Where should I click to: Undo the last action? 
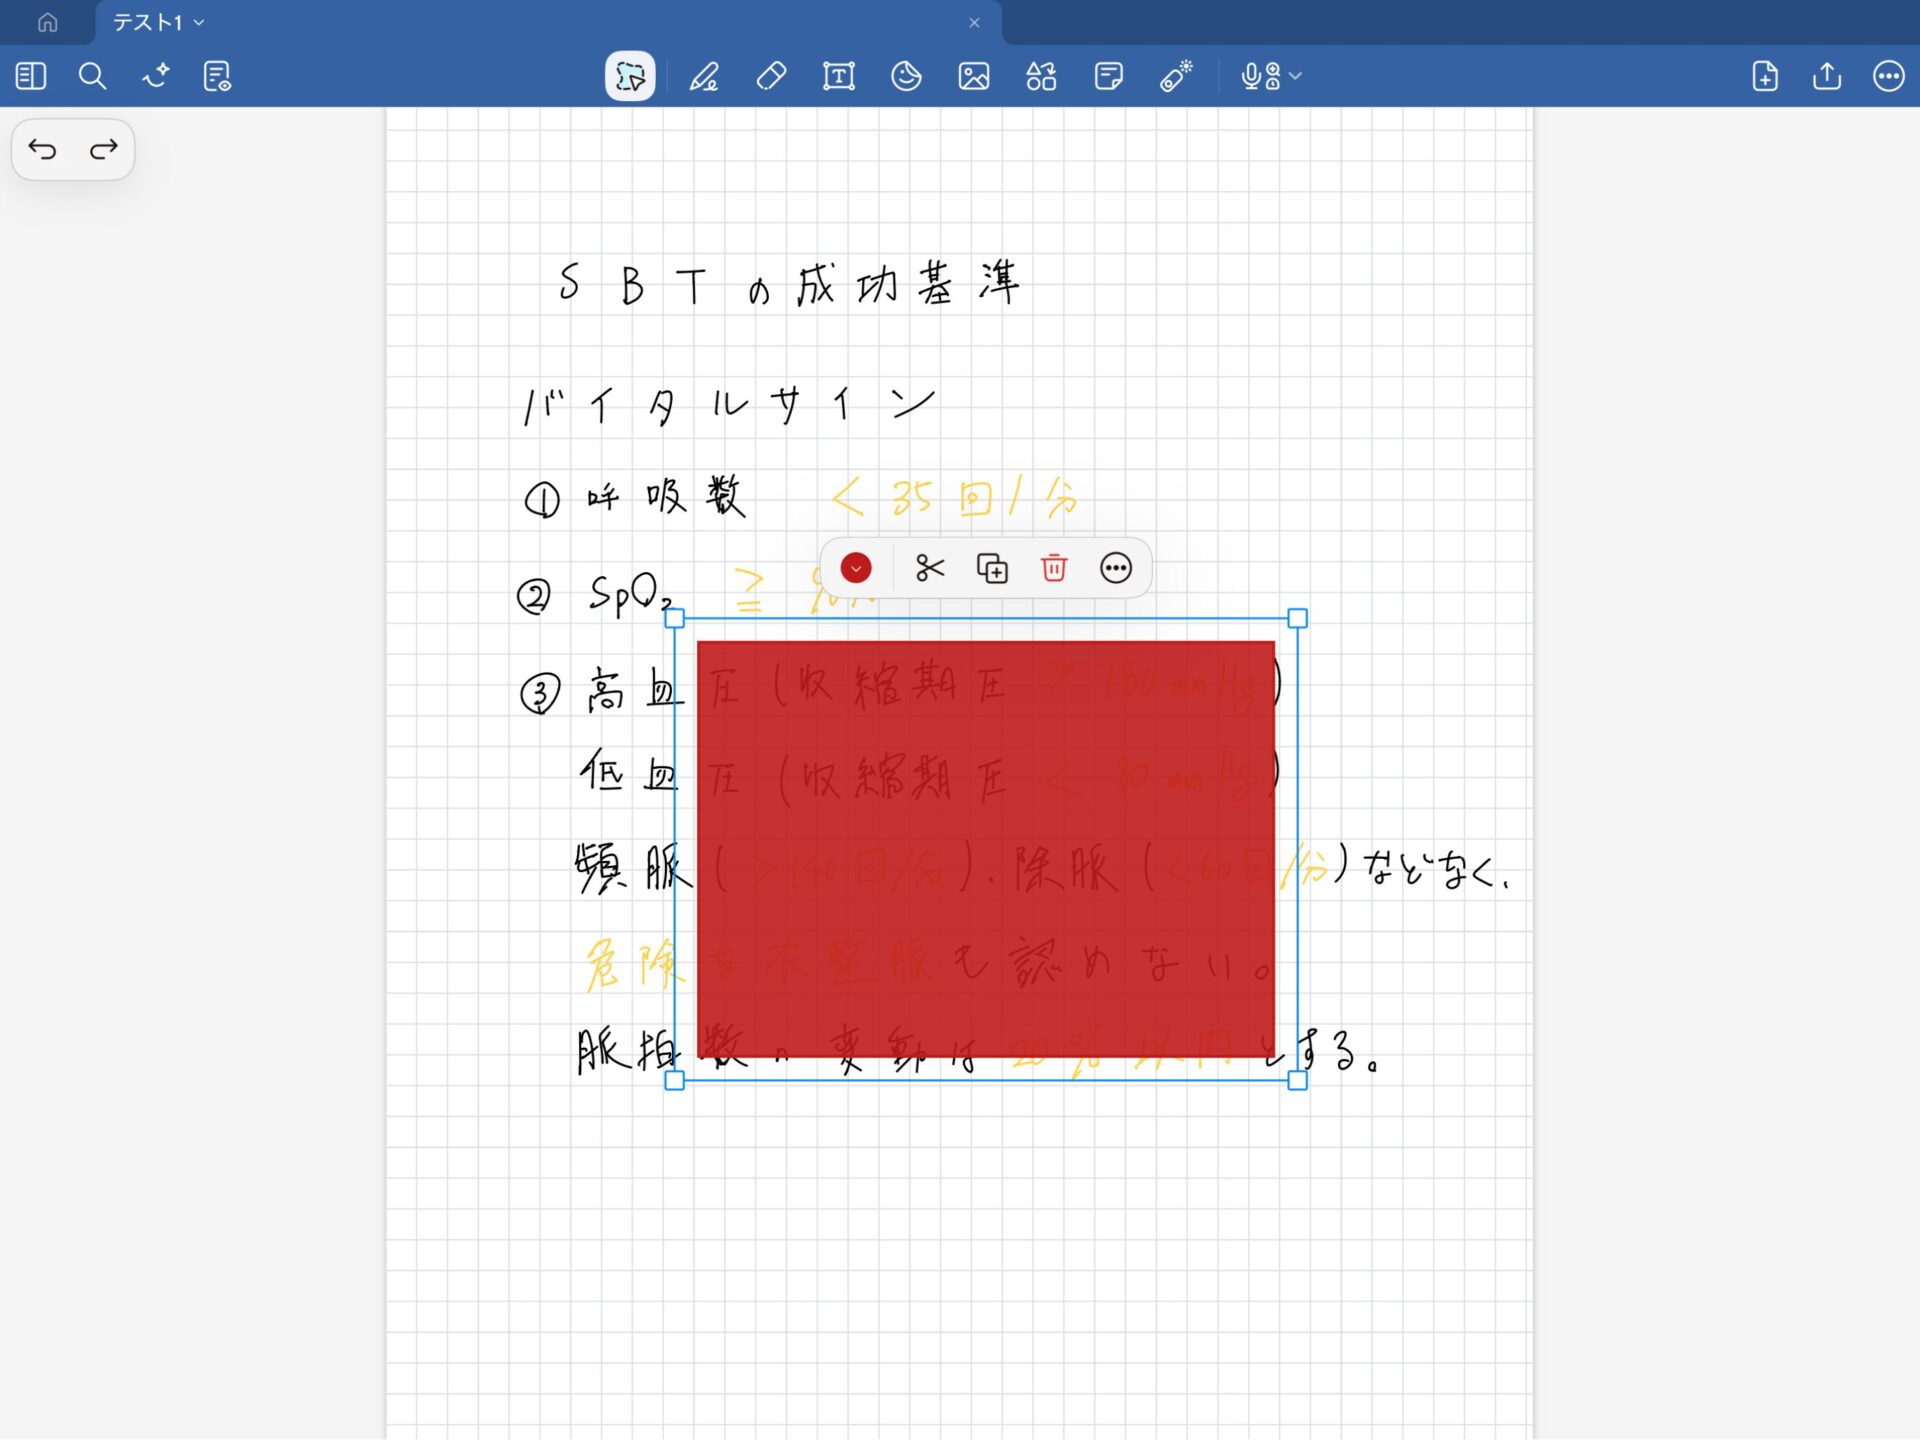coord(42,150)
